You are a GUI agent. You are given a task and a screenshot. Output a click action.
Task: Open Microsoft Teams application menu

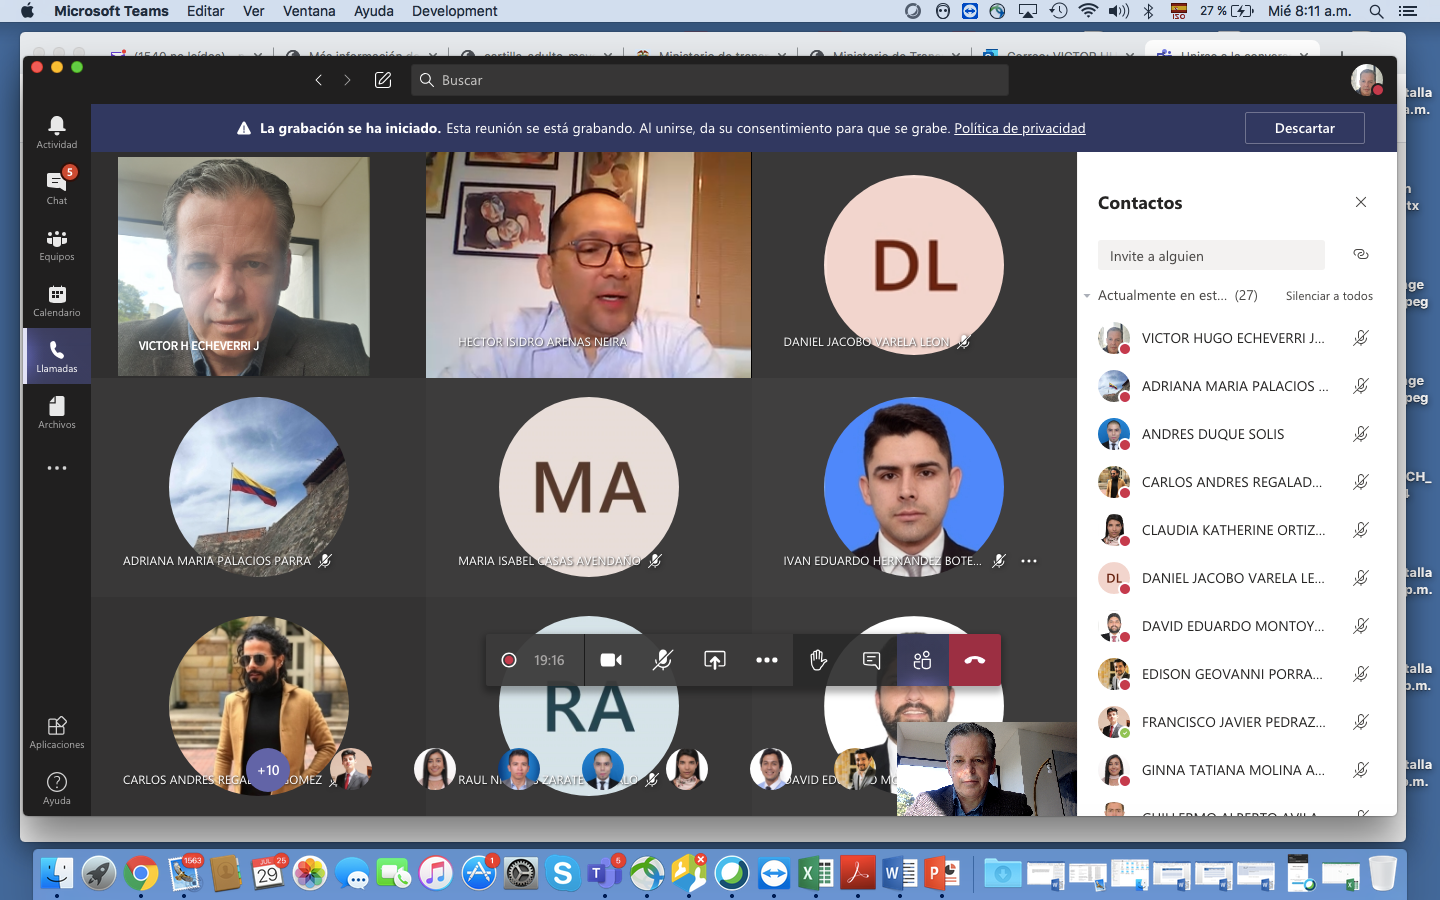[x=111, y=11]
